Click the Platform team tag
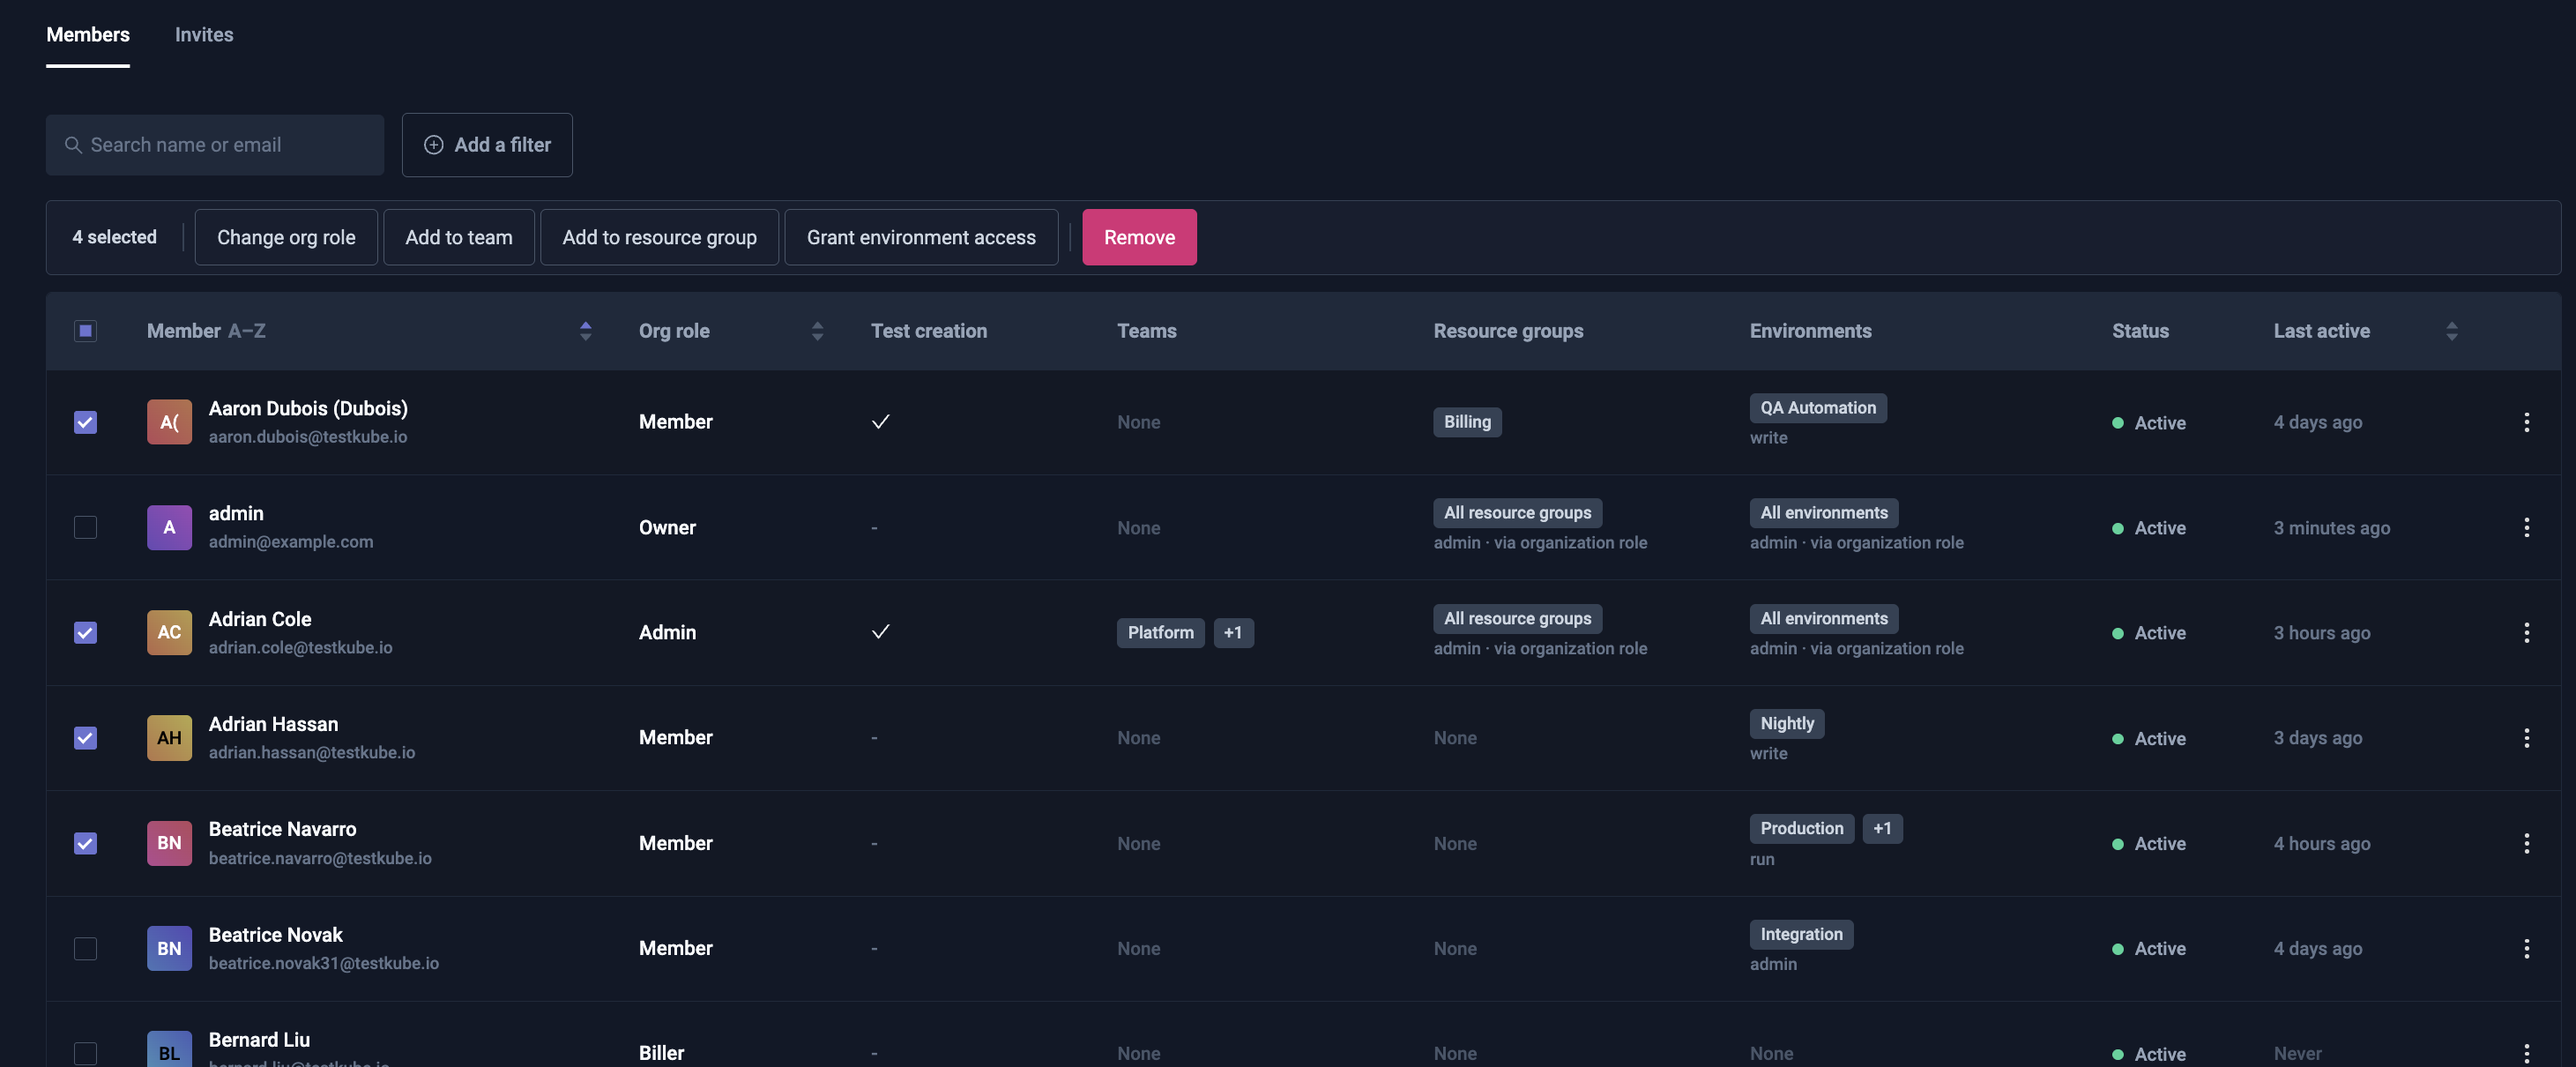Image resolution: width=2576 pixels, height=1067 pixels. pos(1160,632)
